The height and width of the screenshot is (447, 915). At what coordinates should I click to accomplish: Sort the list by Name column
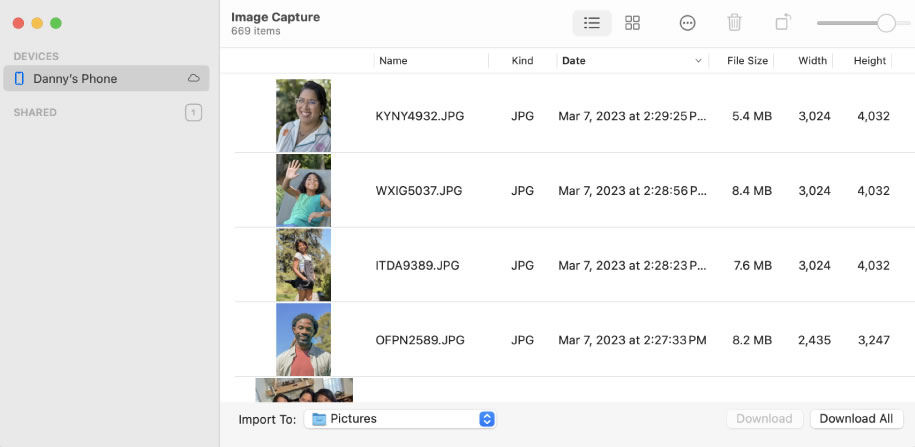393,61
